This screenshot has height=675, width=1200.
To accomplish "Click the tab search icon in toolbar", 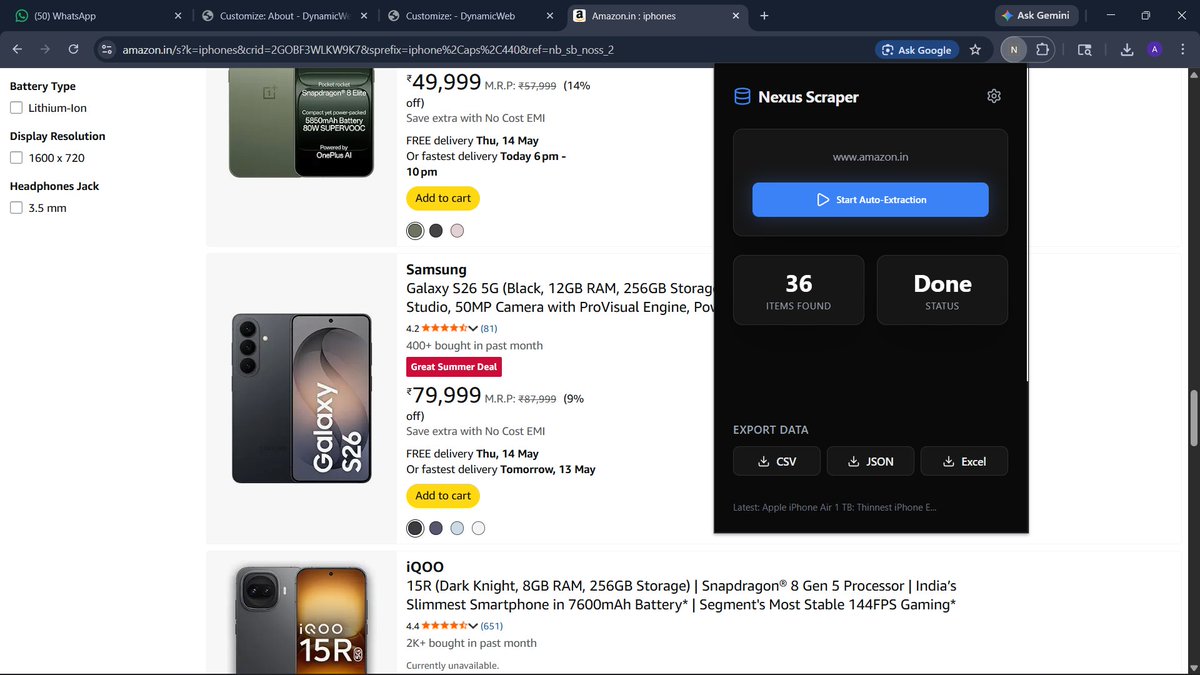I will (x=1085, y=49).
